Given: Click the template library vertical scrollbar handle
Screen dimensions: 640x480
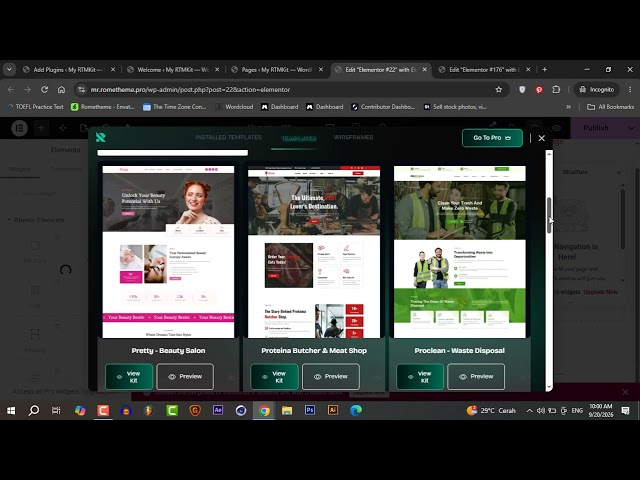Looking at the screenshot, I should 549,215.
